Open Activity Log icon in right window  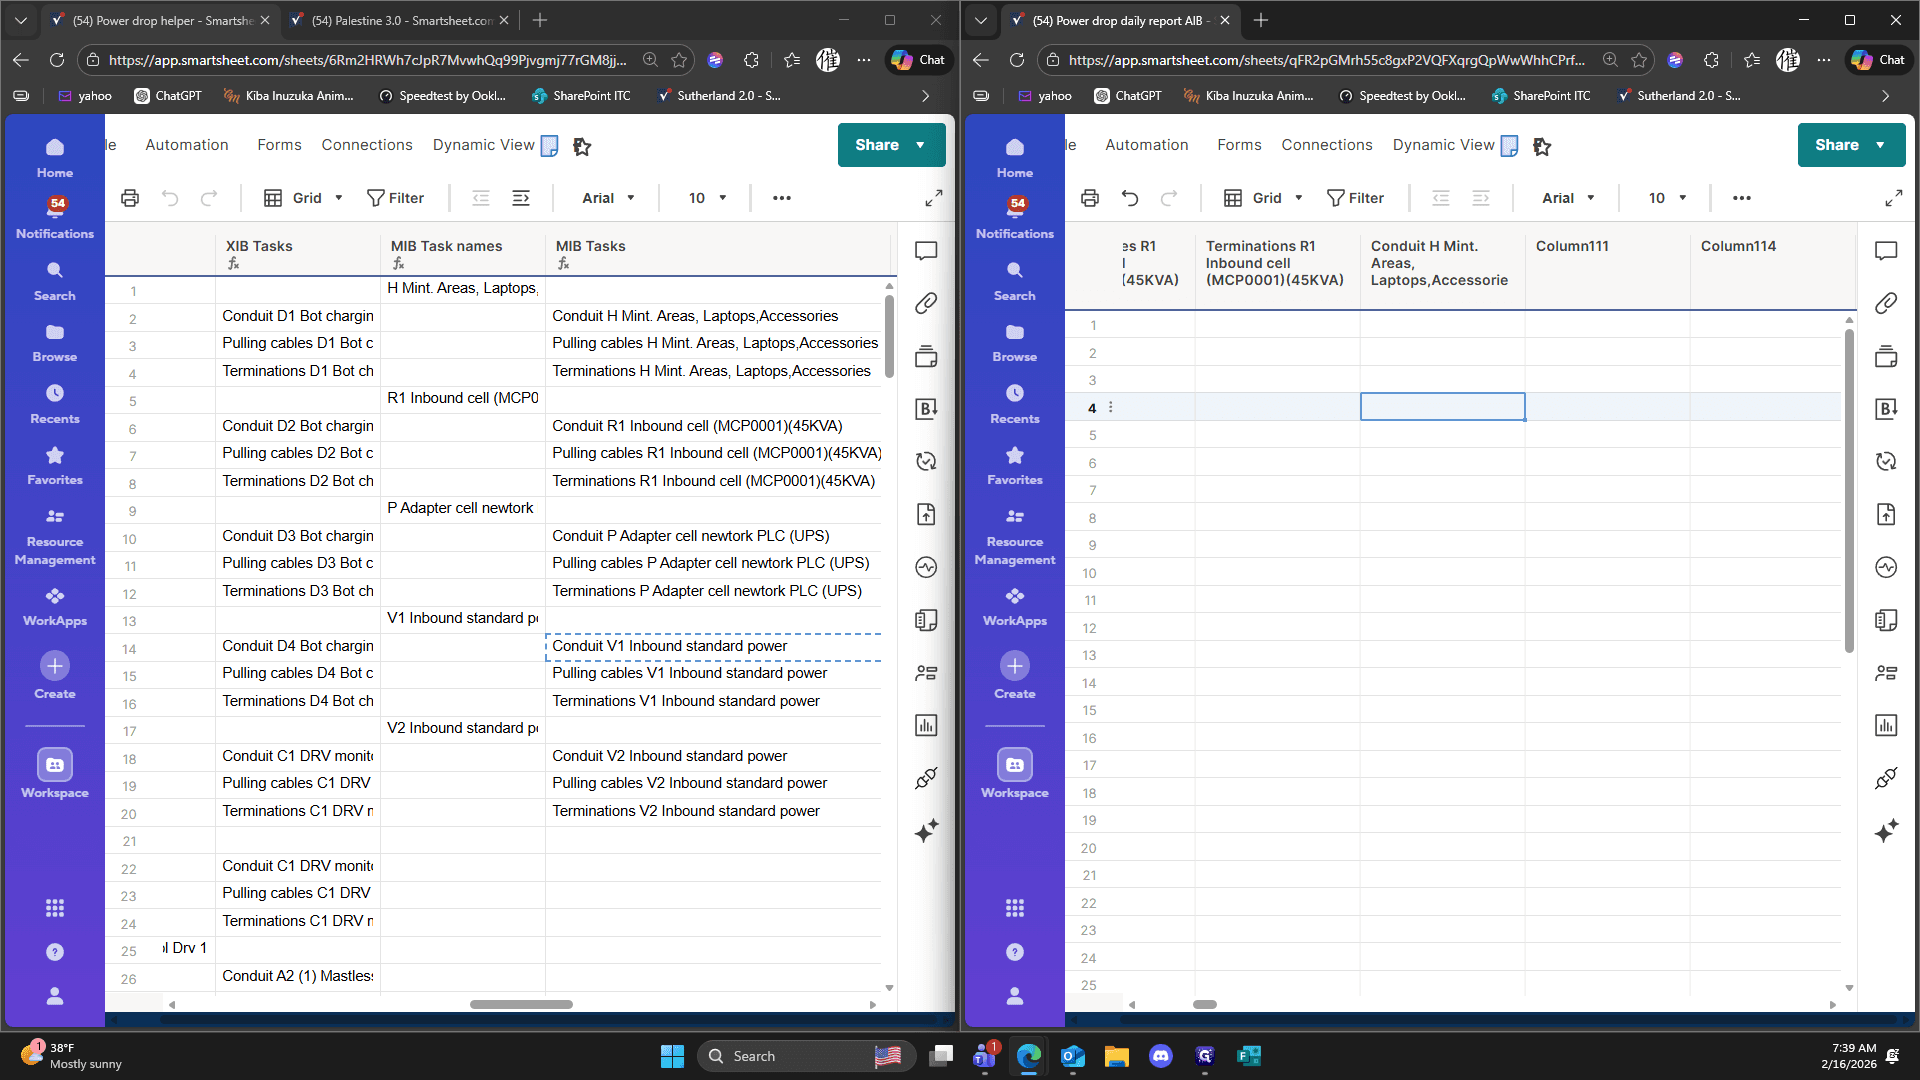tap(1886, 567)
